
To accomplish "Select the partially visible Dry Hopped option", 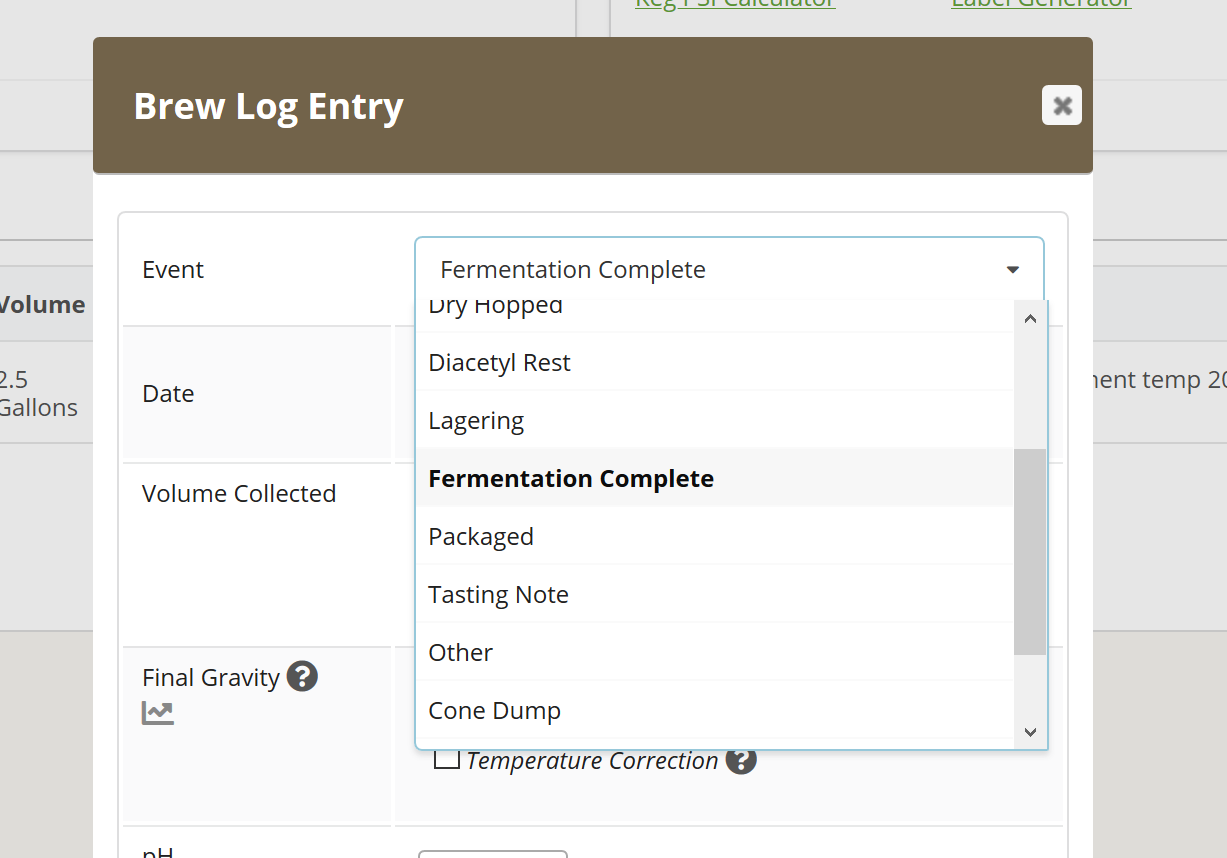I will (x=495, y=309).
